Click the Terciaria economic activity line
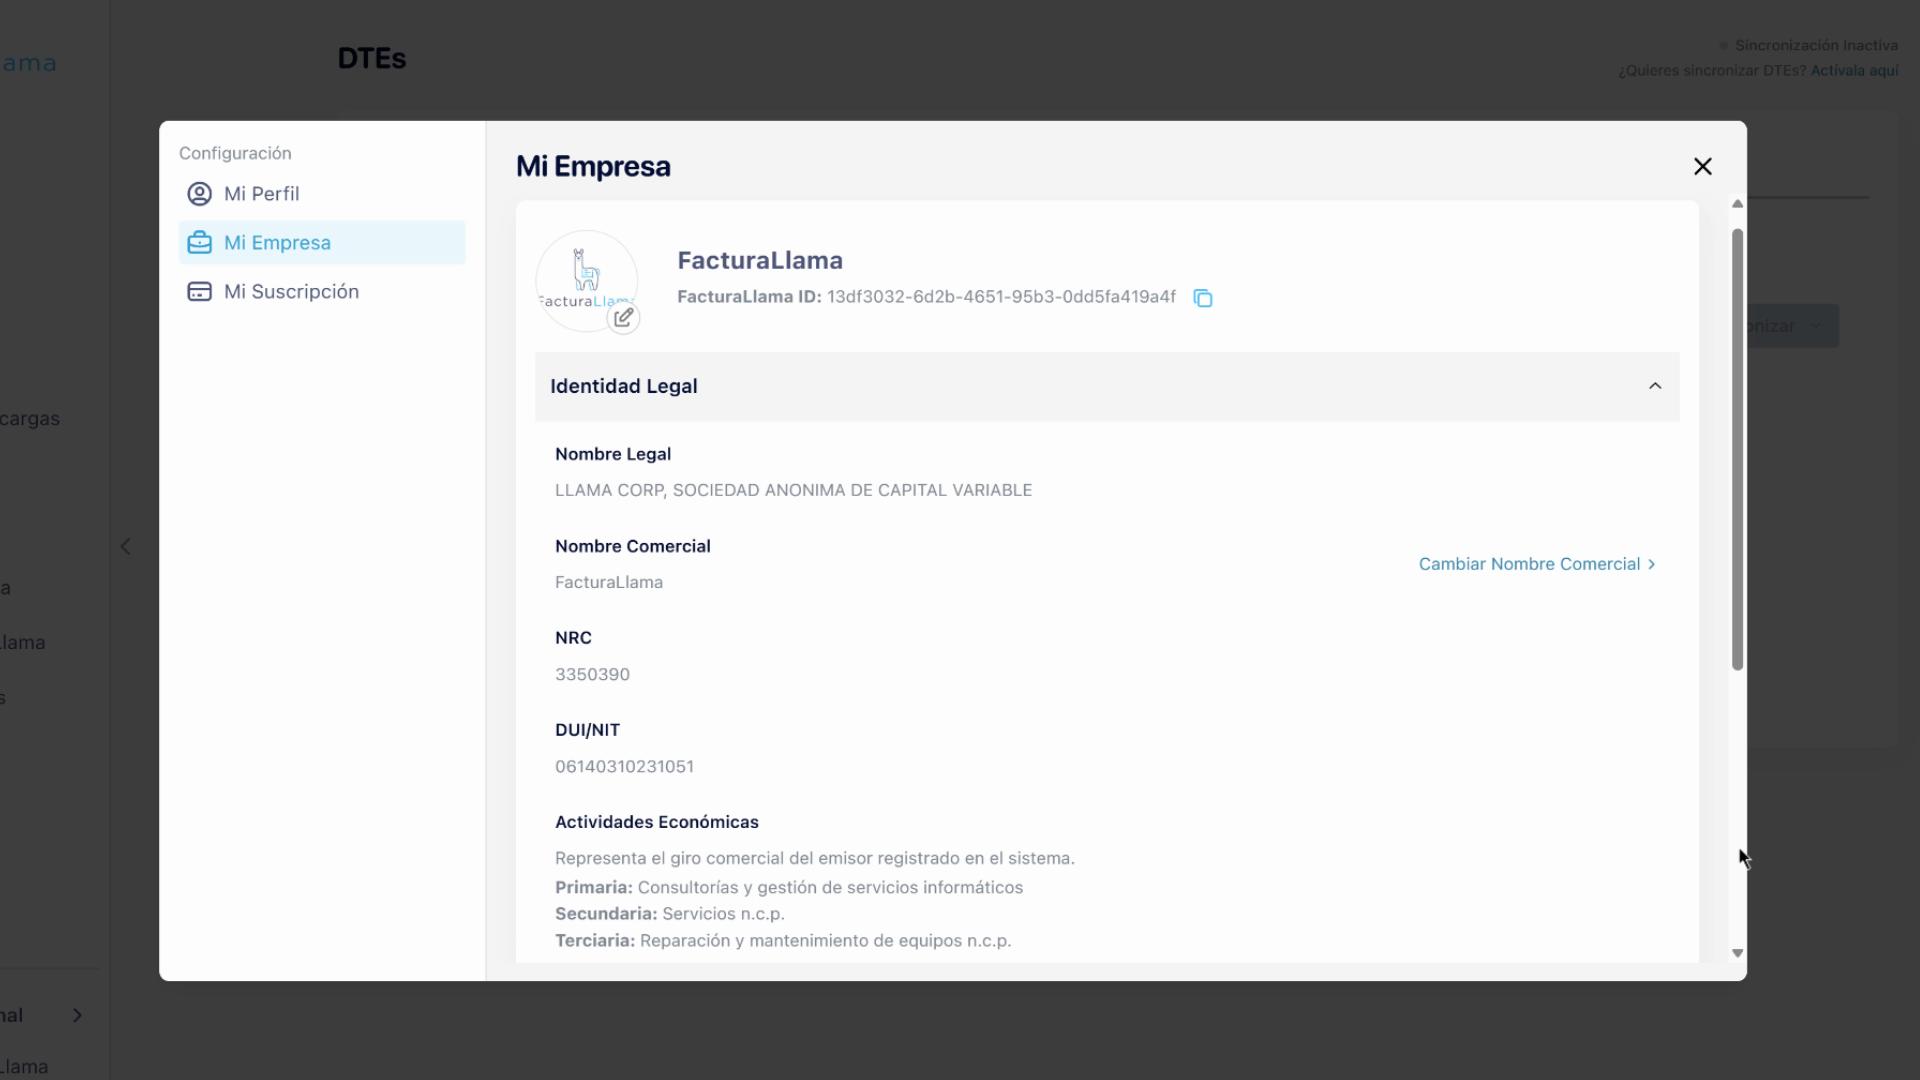 783,941
